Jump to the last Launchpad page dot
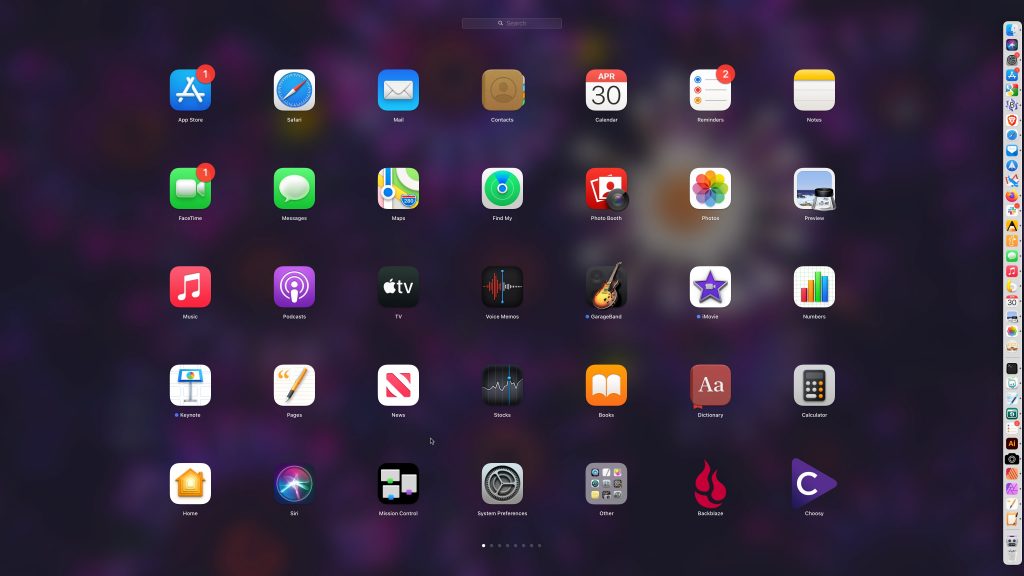 coord(540,546)
